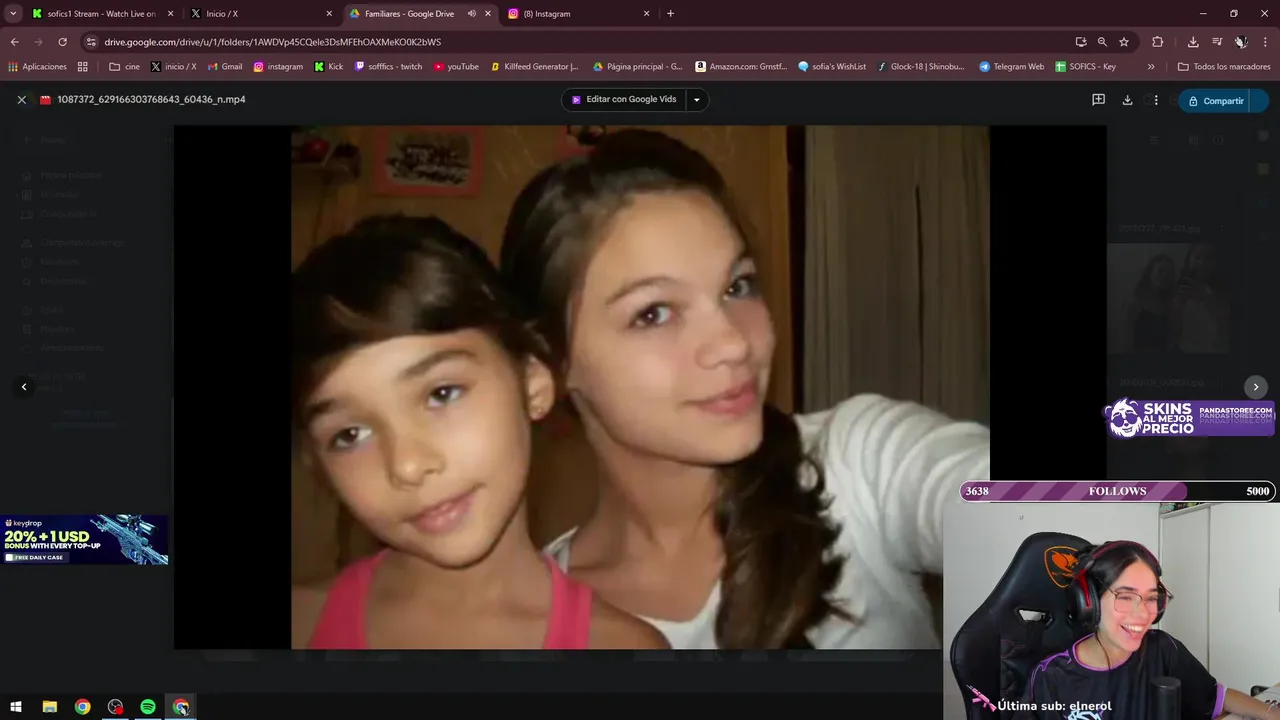The width and height of the screenshot is (1280, 720).
Task: Open Kick bookmark
Action: [328, 67]
